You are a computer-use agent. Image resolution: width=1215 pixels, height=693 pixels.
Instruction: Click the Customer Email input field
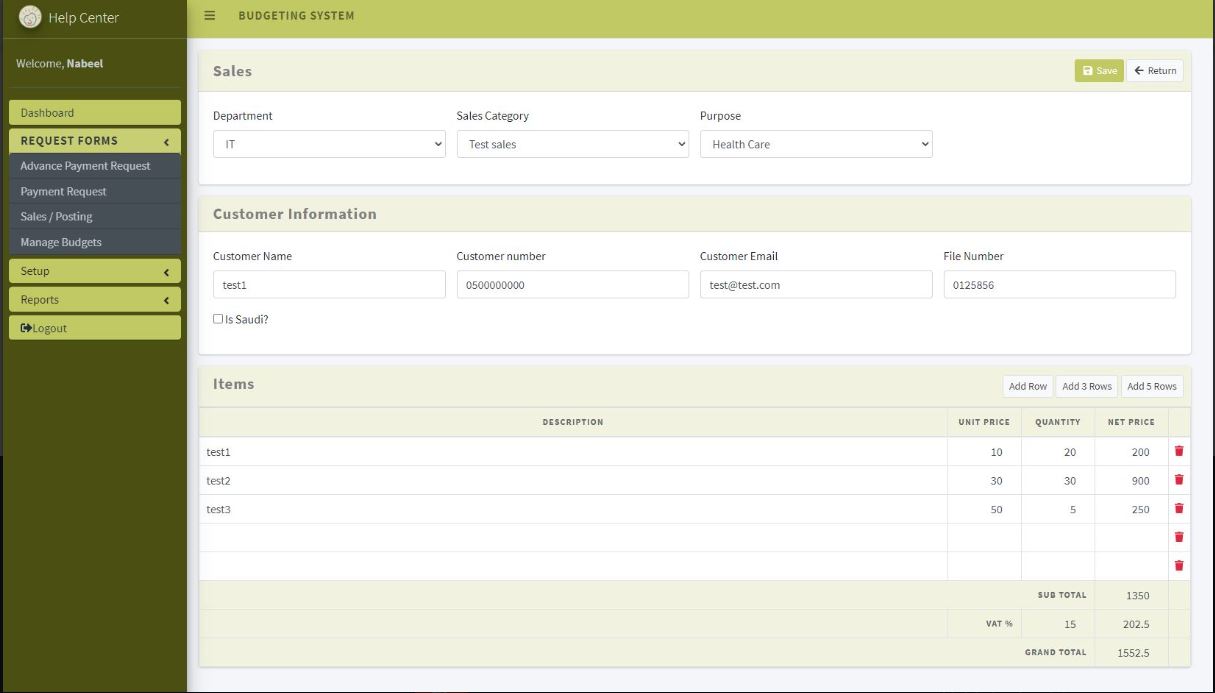pyautogui.click(x=815, y=285)
